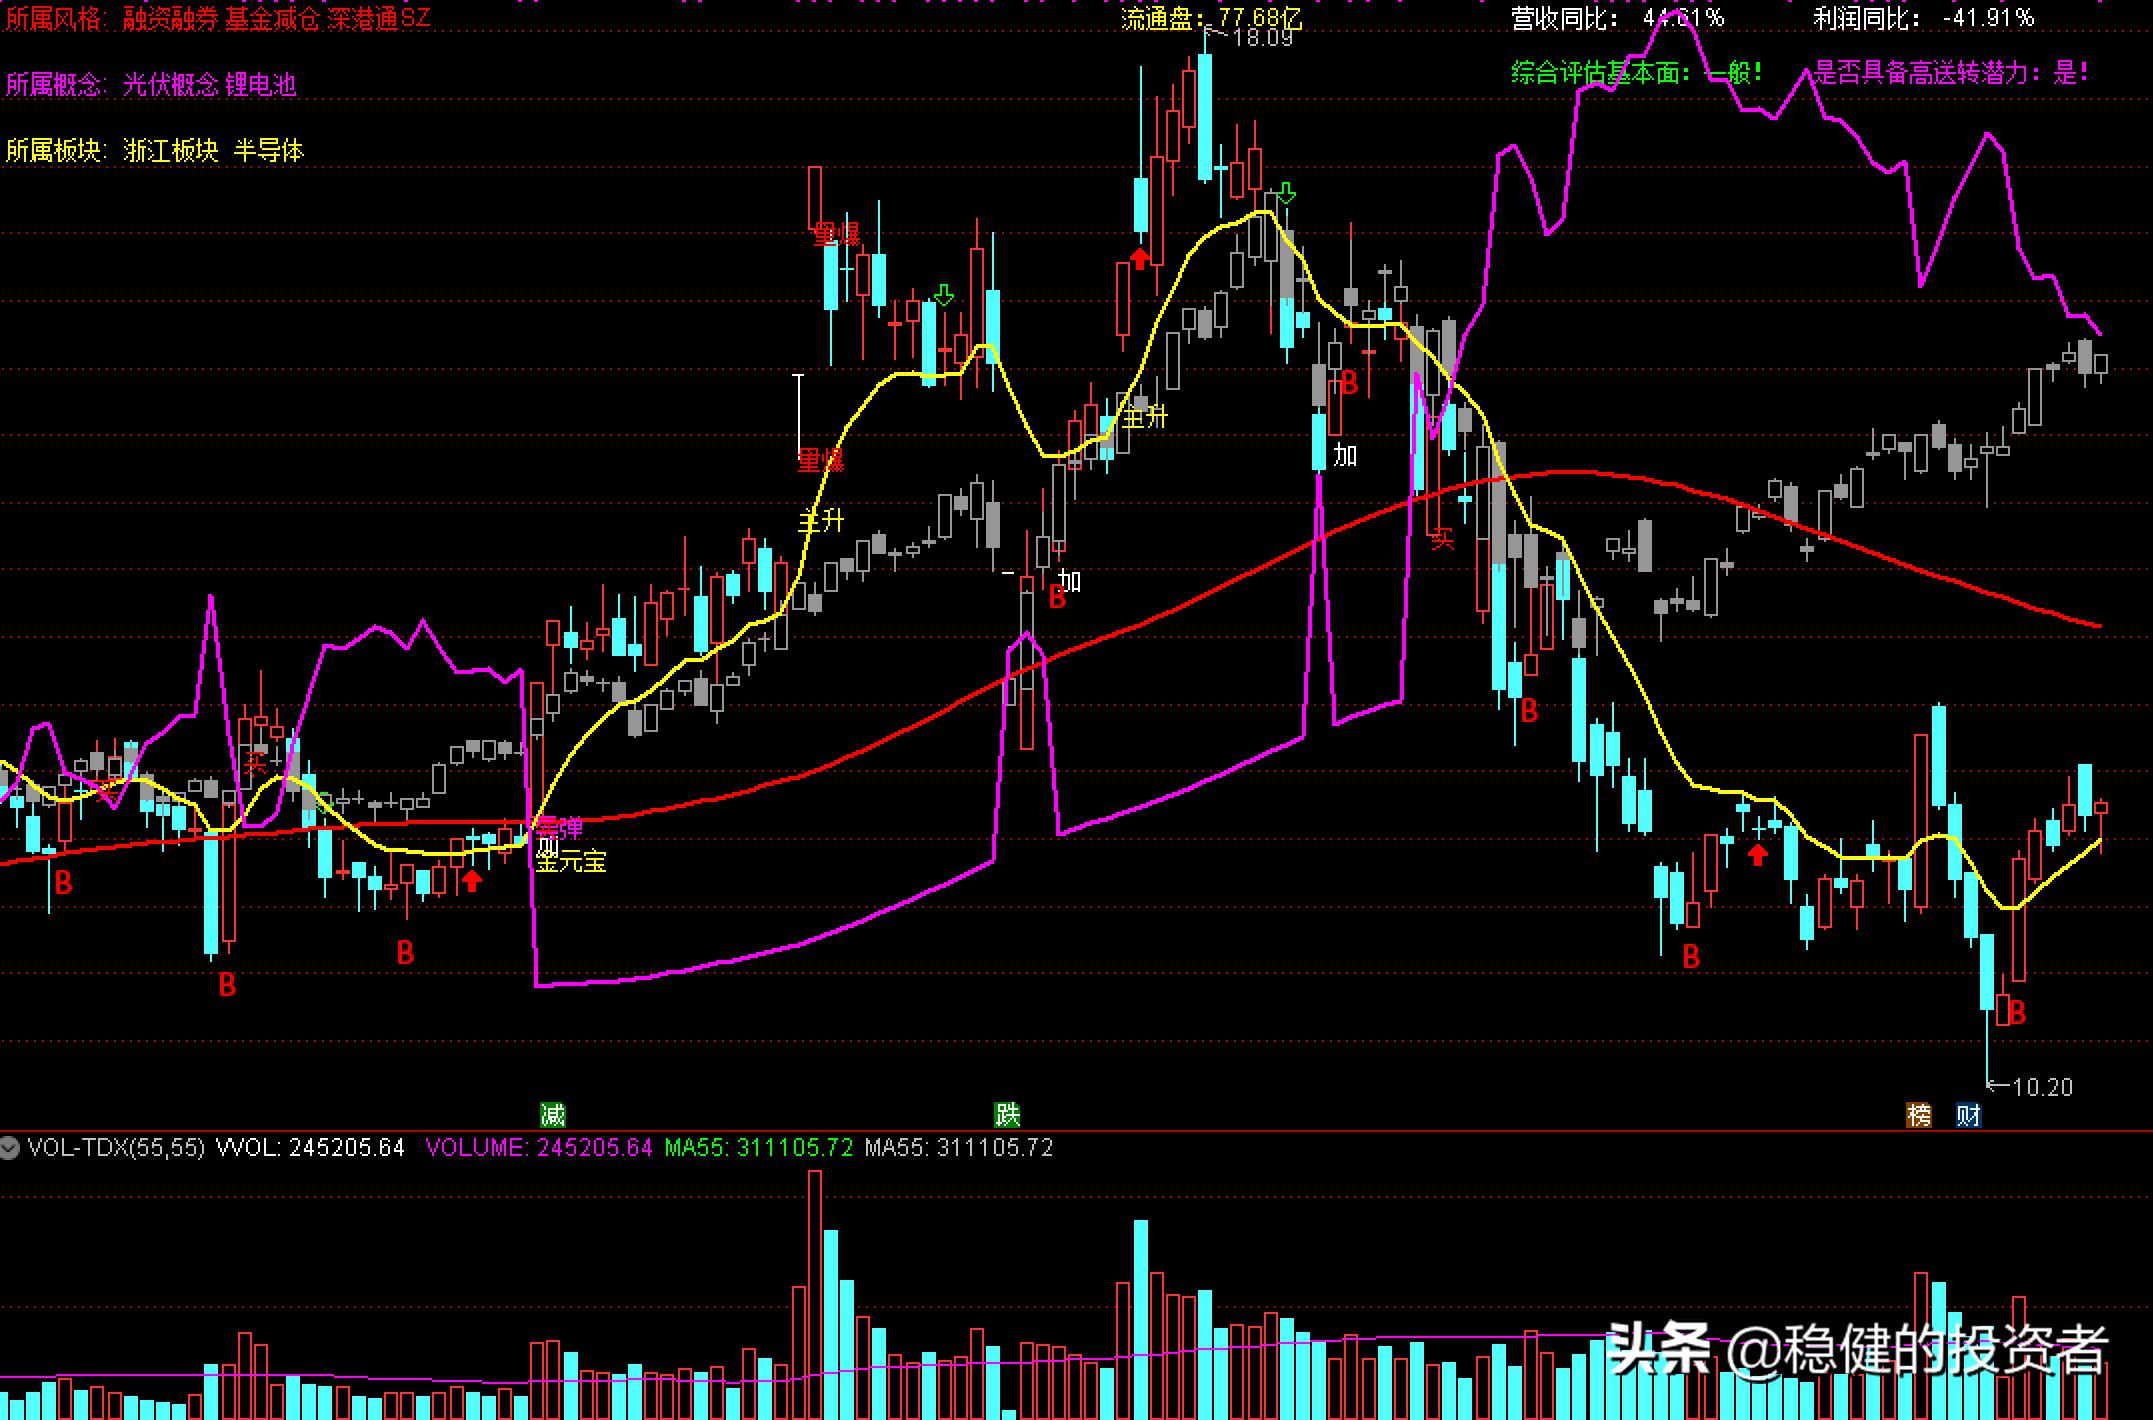Click the green MA55 value label
Image resolution: width=2153 pixels, height=1420 pixels.
click(758, 1148)
